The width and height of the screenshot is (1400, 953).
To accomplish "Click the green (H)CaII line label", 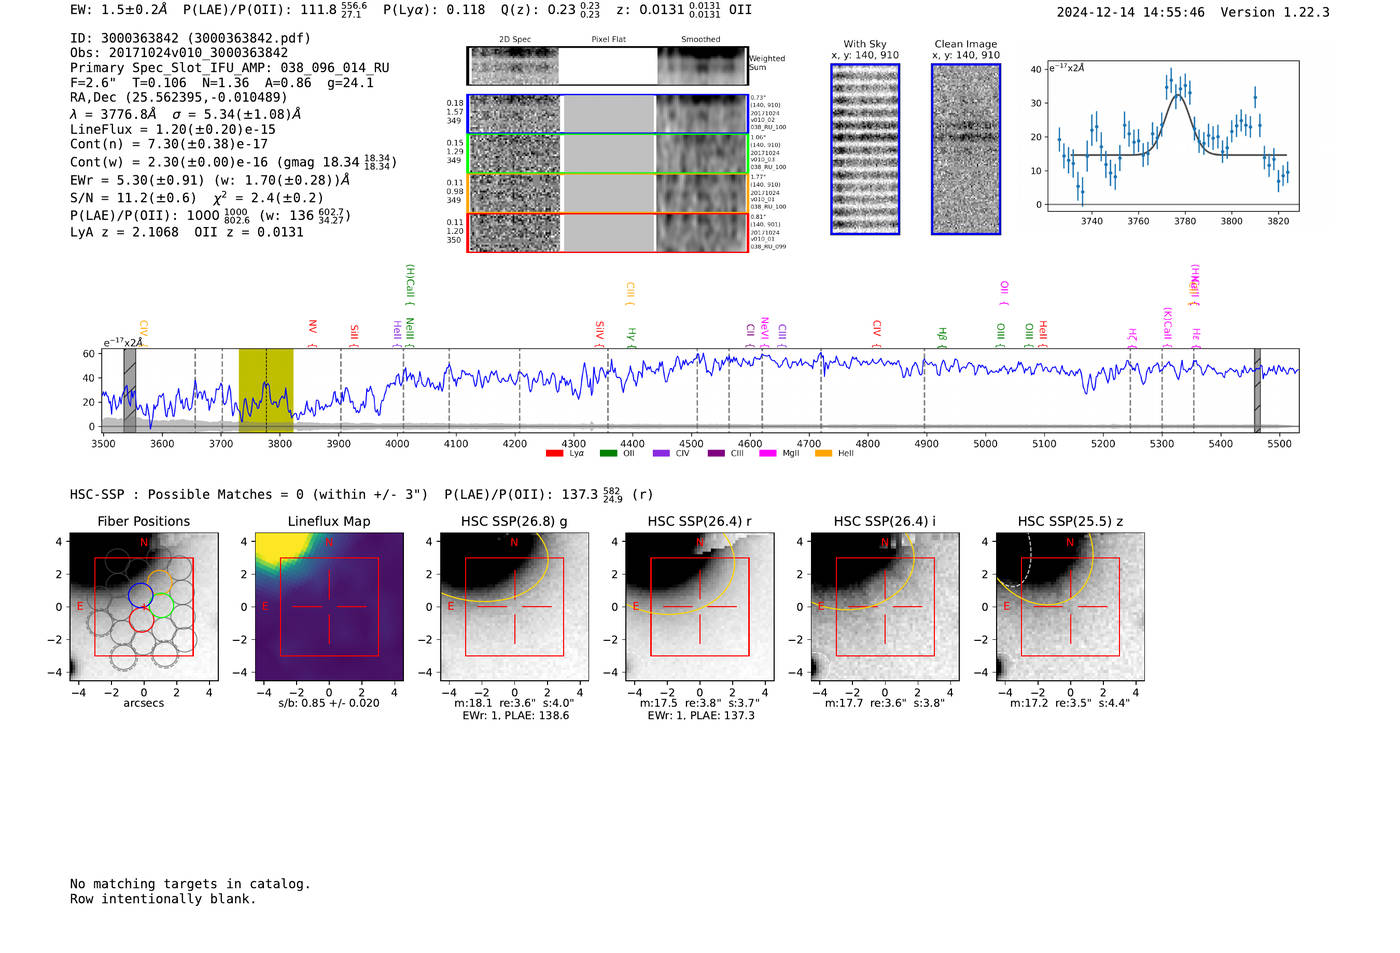I will click(410, 283).
